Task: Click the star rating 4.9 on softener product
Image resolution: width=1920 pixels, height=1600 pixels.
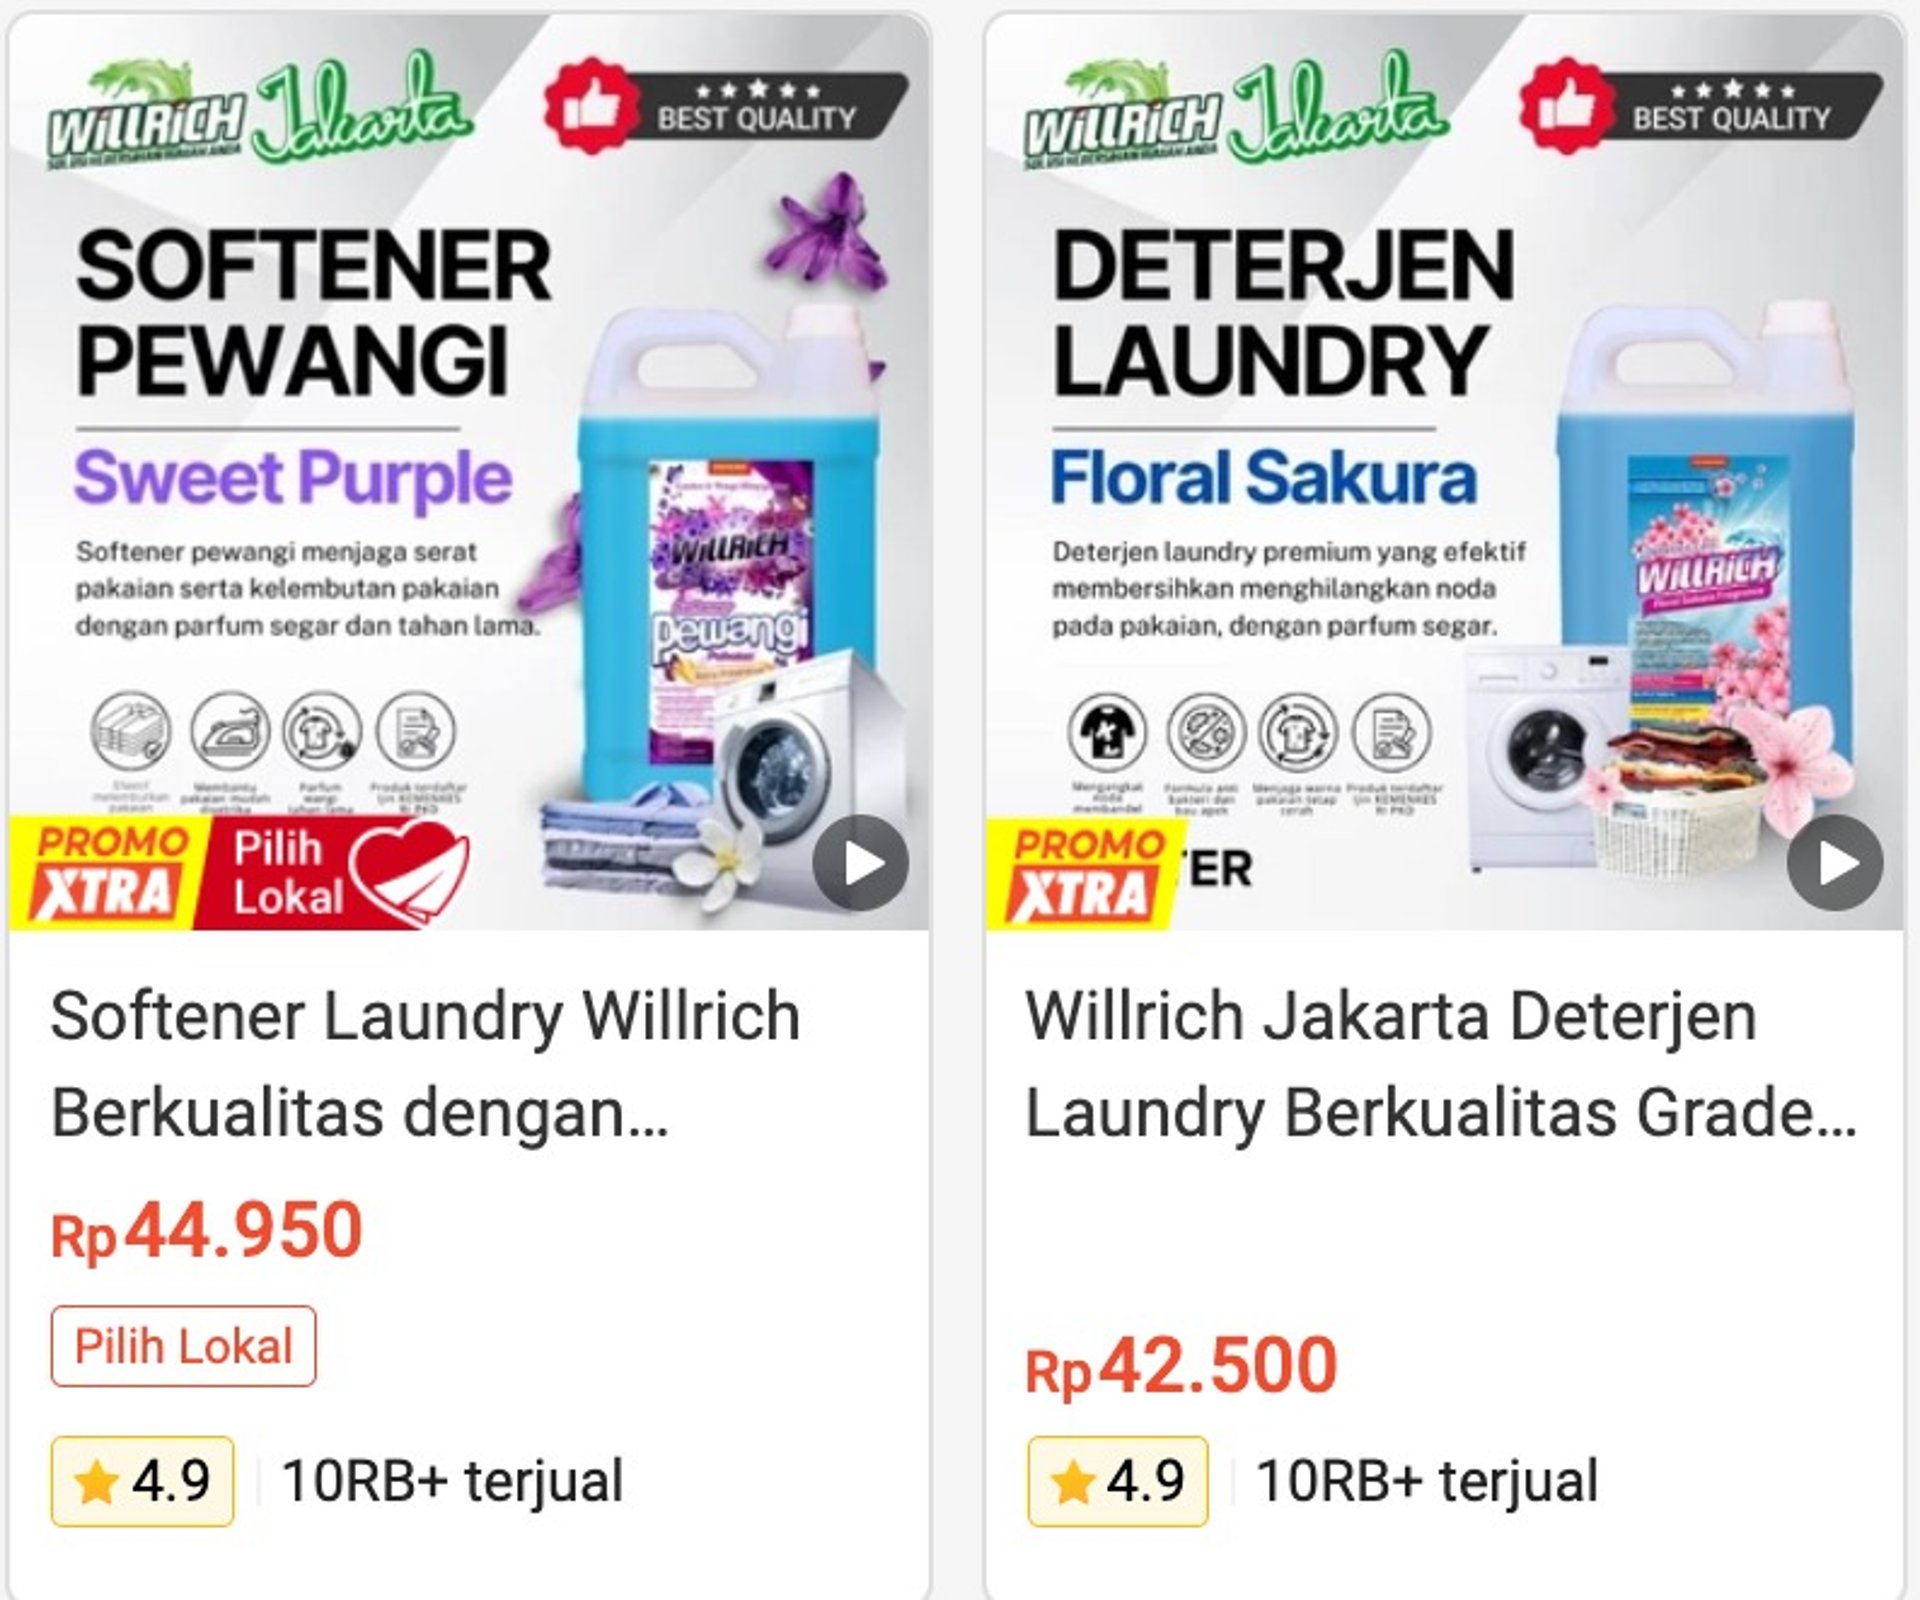Action: [143, 1481]
